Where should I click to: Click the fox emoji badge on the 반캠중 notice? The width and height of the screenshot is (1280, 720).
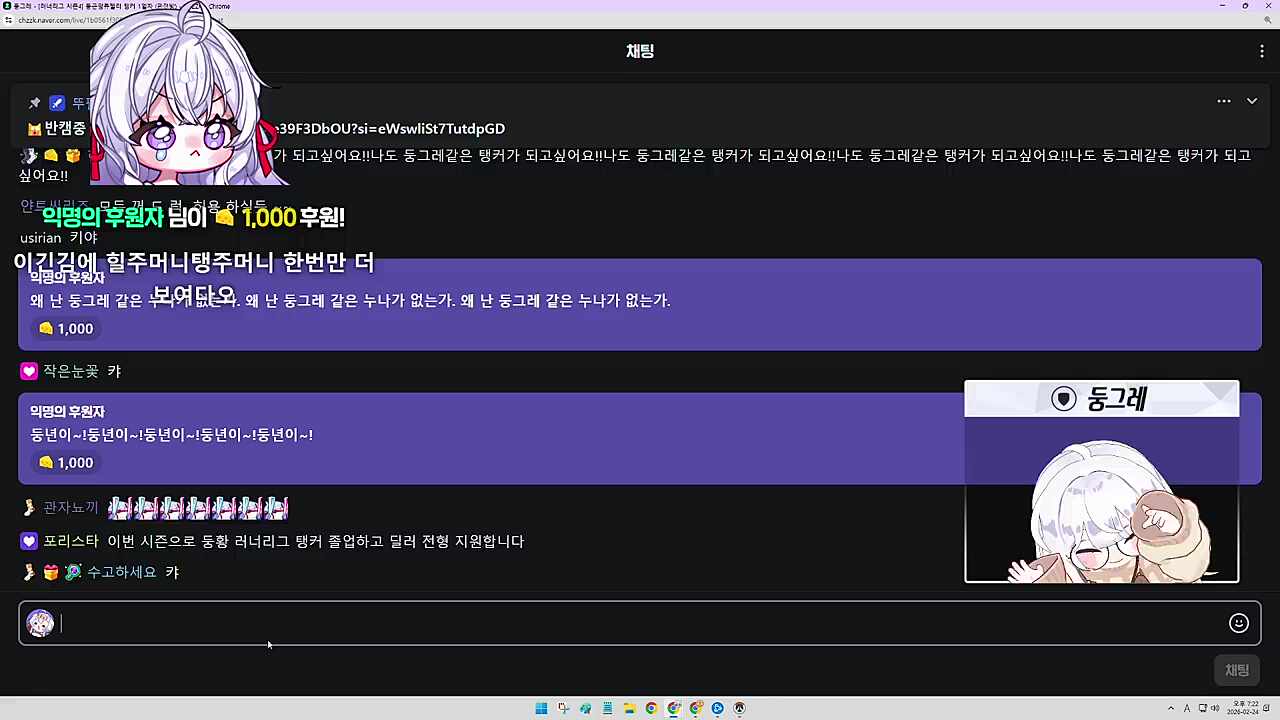click(x=35, y=129)
